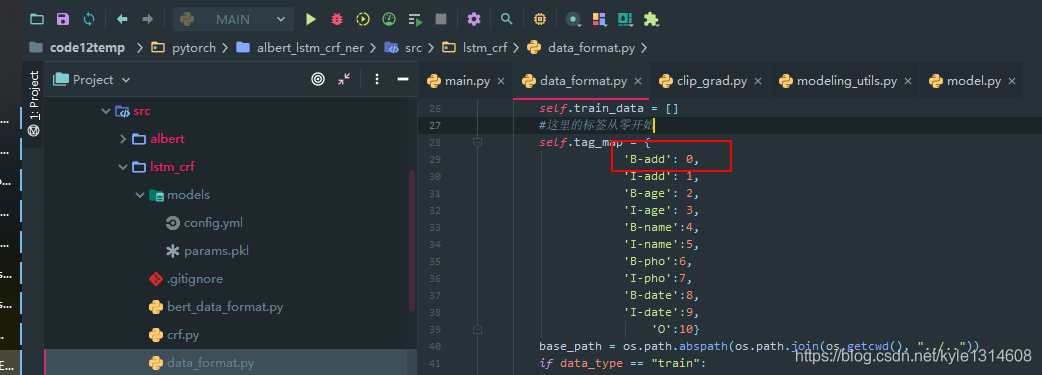Collapse the models folder node
The image size is (1042, 375).
(140, 195)
